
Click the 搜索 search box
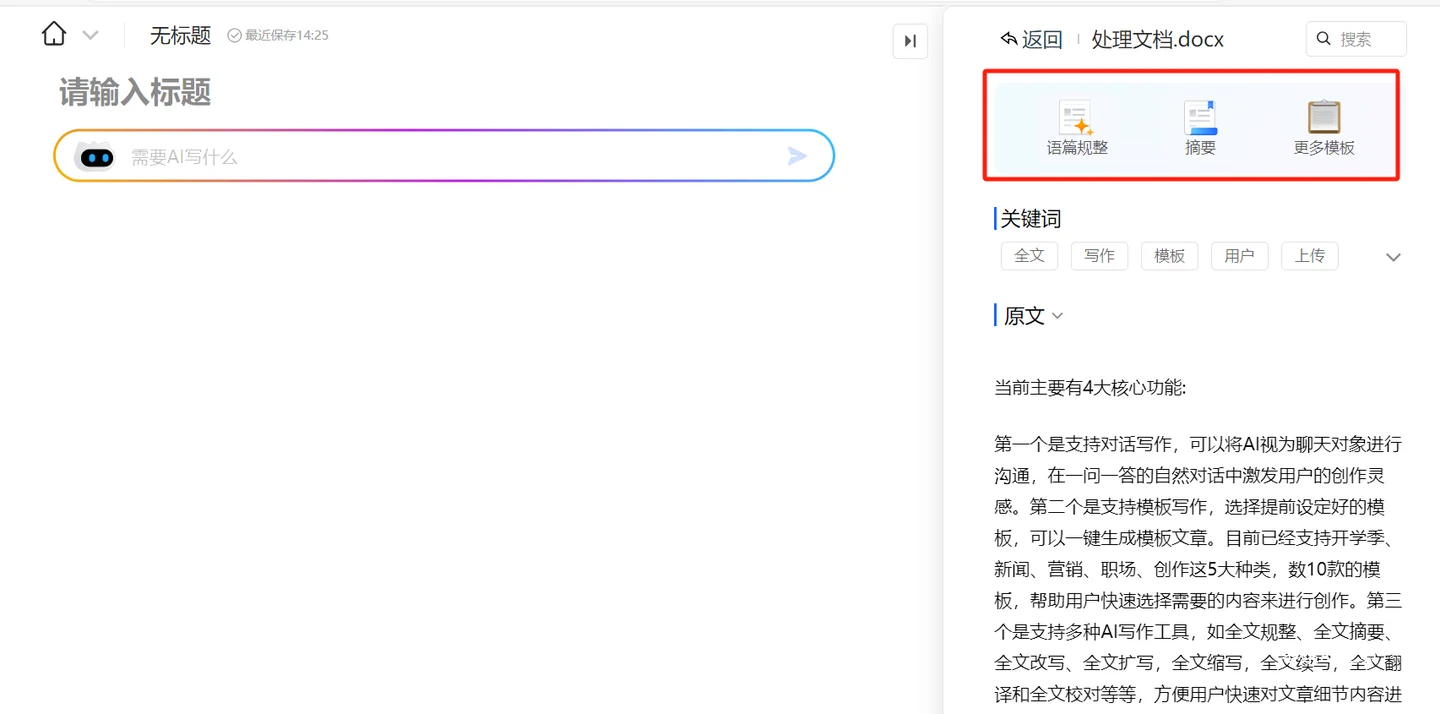[x=1356, y=39]
